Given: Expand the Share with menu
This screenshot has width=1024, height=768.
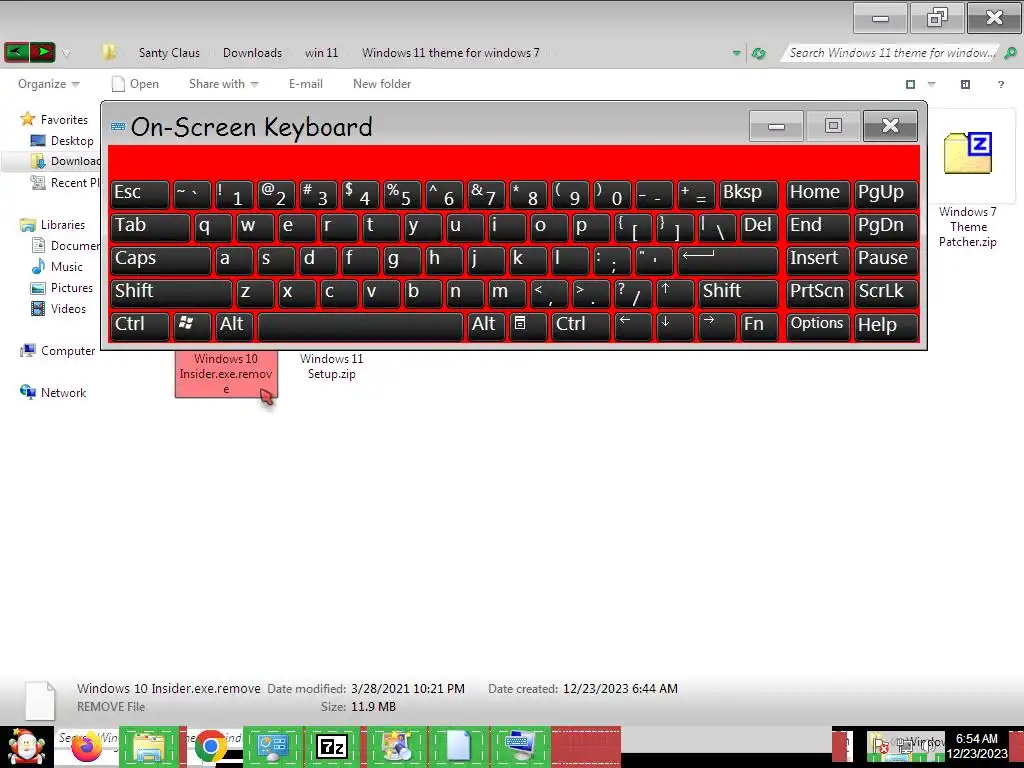Looking at the screenshot, I should coord(223,84).
